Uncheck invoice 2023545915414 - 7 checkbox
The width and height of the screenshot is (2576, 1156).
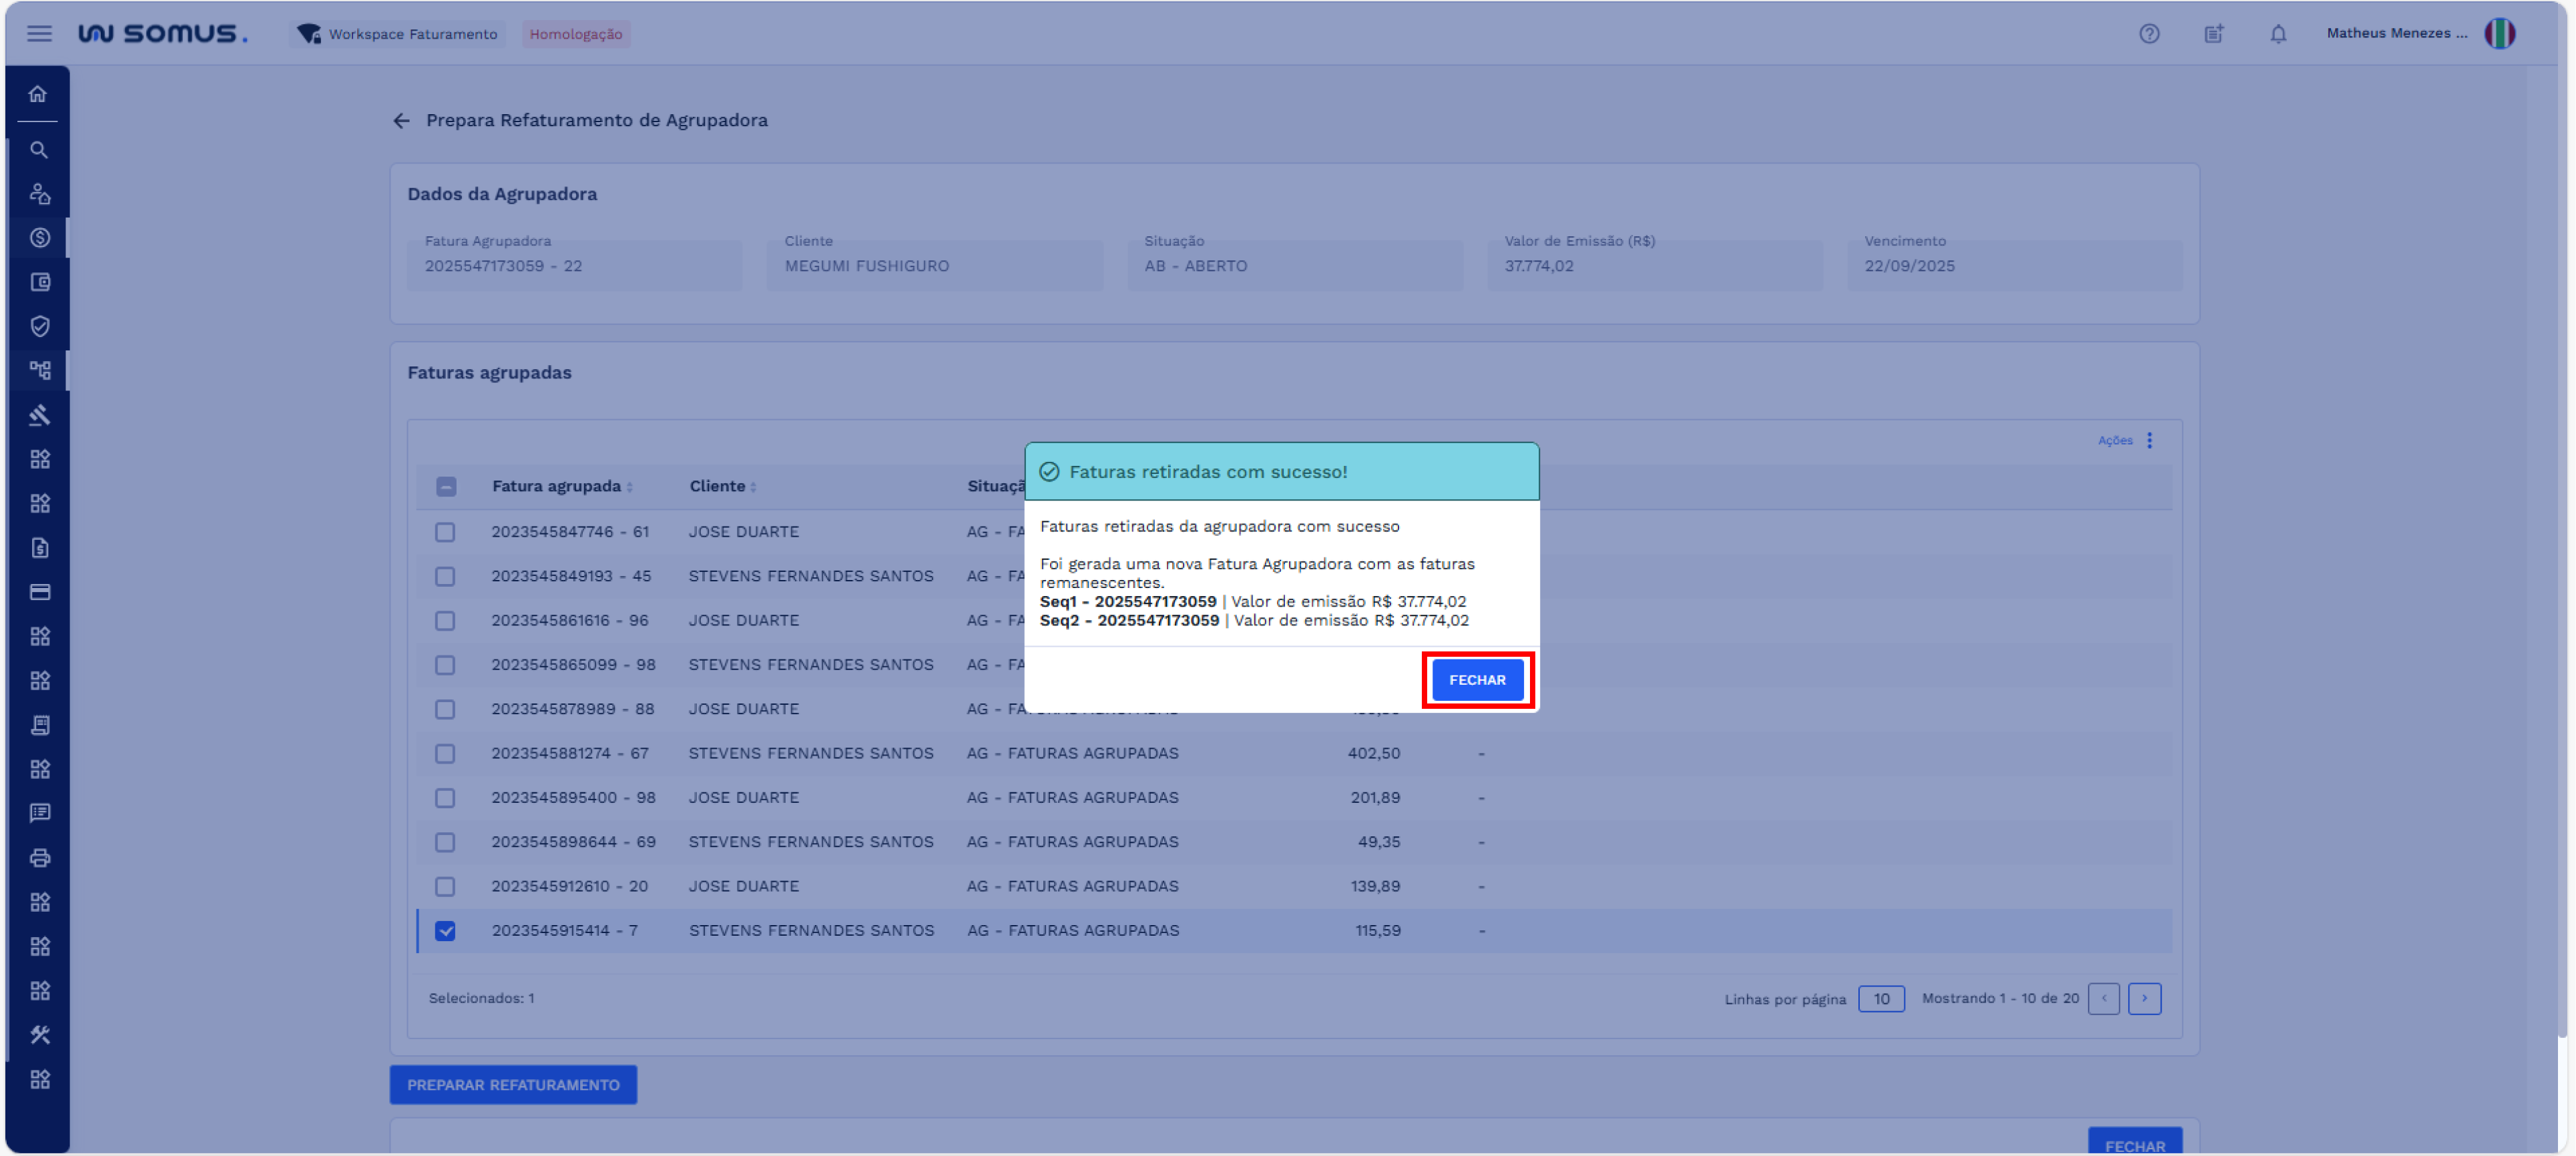click(x=445, y=930)
